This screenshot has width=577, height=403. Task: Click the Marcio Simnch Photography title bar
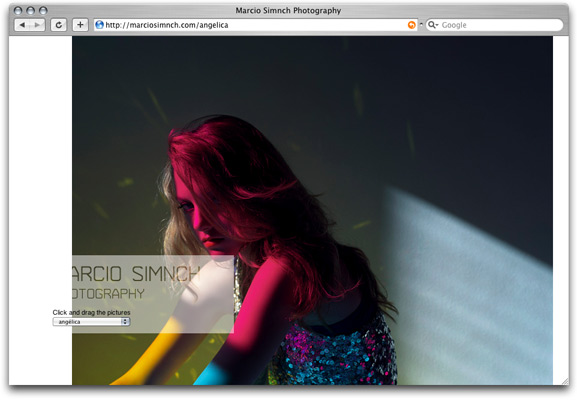click(x=288, y=10)
